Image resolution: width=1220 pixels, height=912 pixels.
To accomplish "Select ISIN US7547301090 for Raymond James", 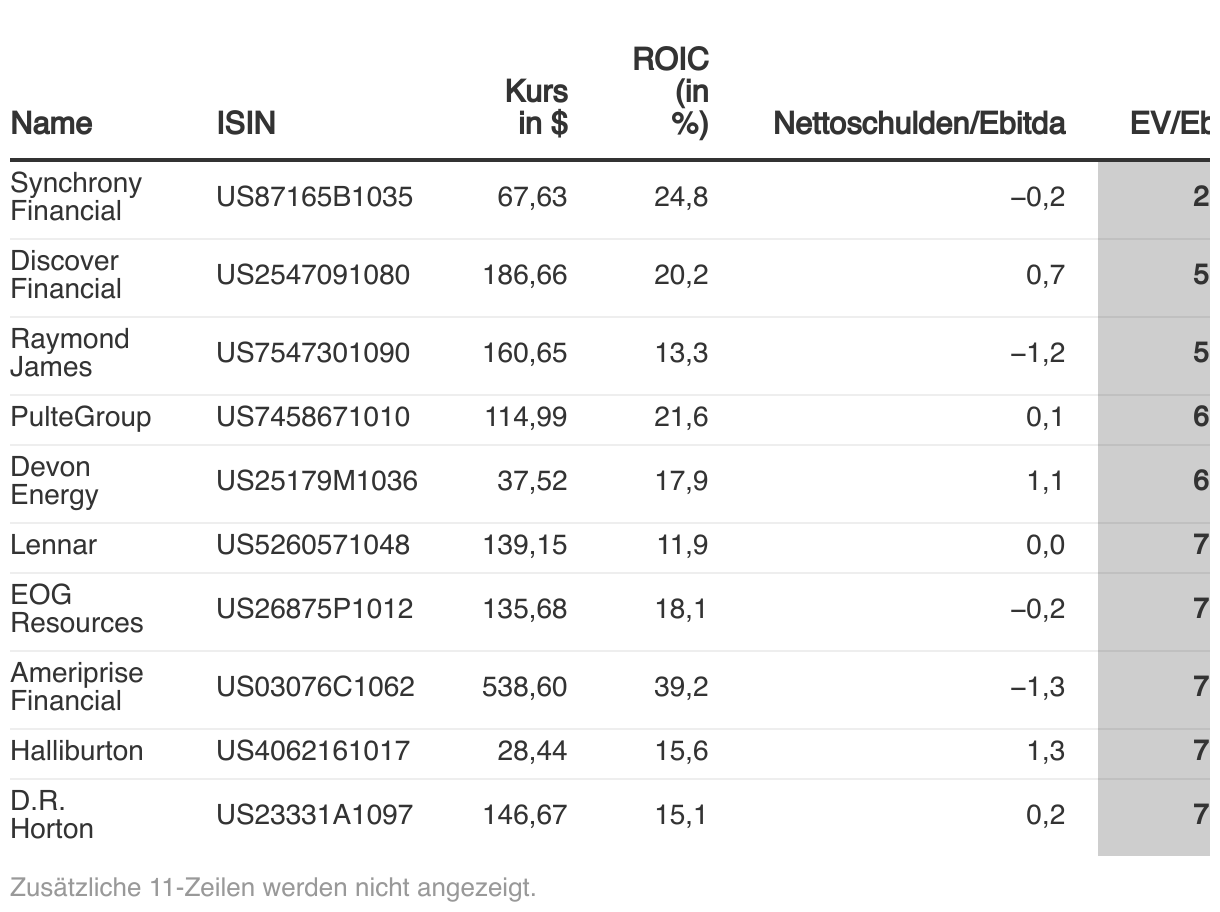I will 313,353.
